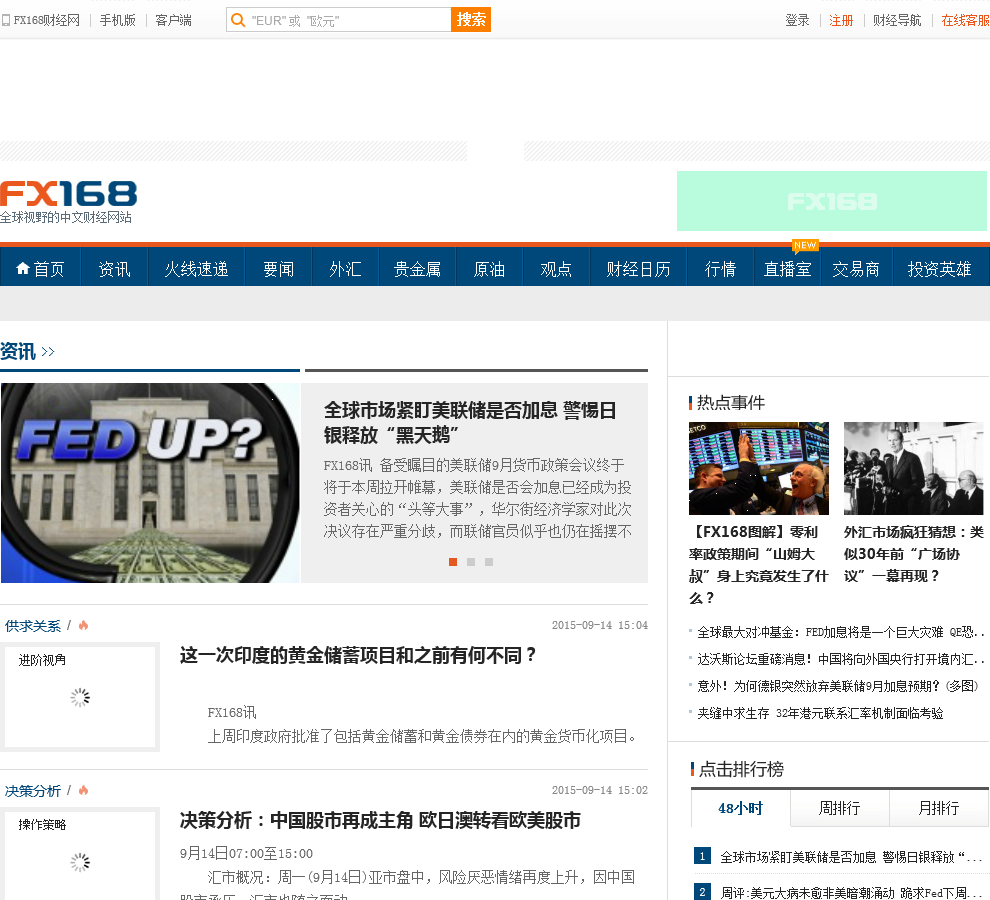
Task: Click the flame icon next to 供求关系
Action: pyautogui.click(x=83, y=625)
